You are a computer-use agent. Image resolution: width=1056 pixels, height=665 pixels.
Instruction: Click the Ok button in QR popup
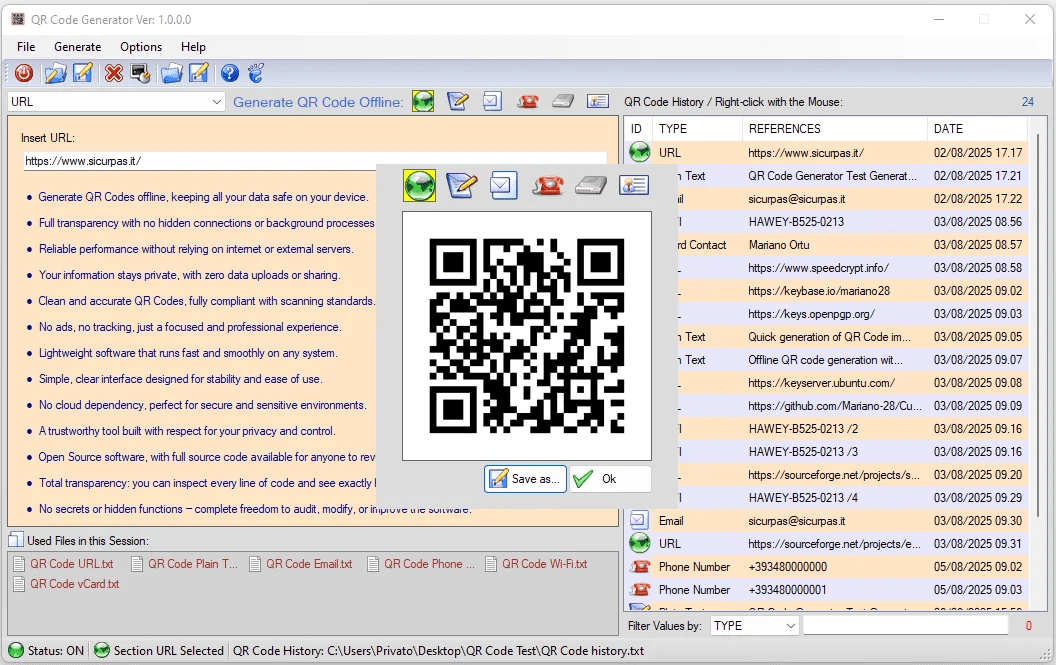(x=610, y=478)
